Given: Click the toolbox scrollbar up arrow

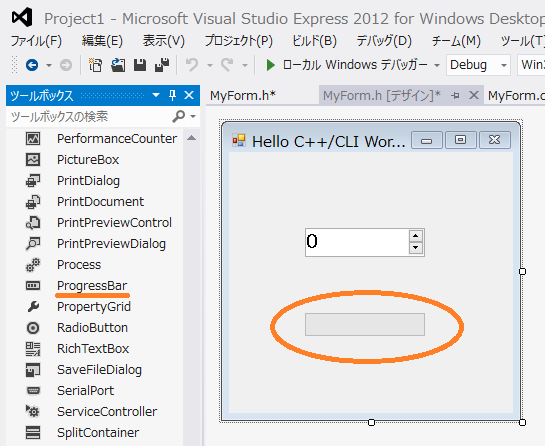Looking at the screenshot, I should pyautogui.click(x=192, y=138).
